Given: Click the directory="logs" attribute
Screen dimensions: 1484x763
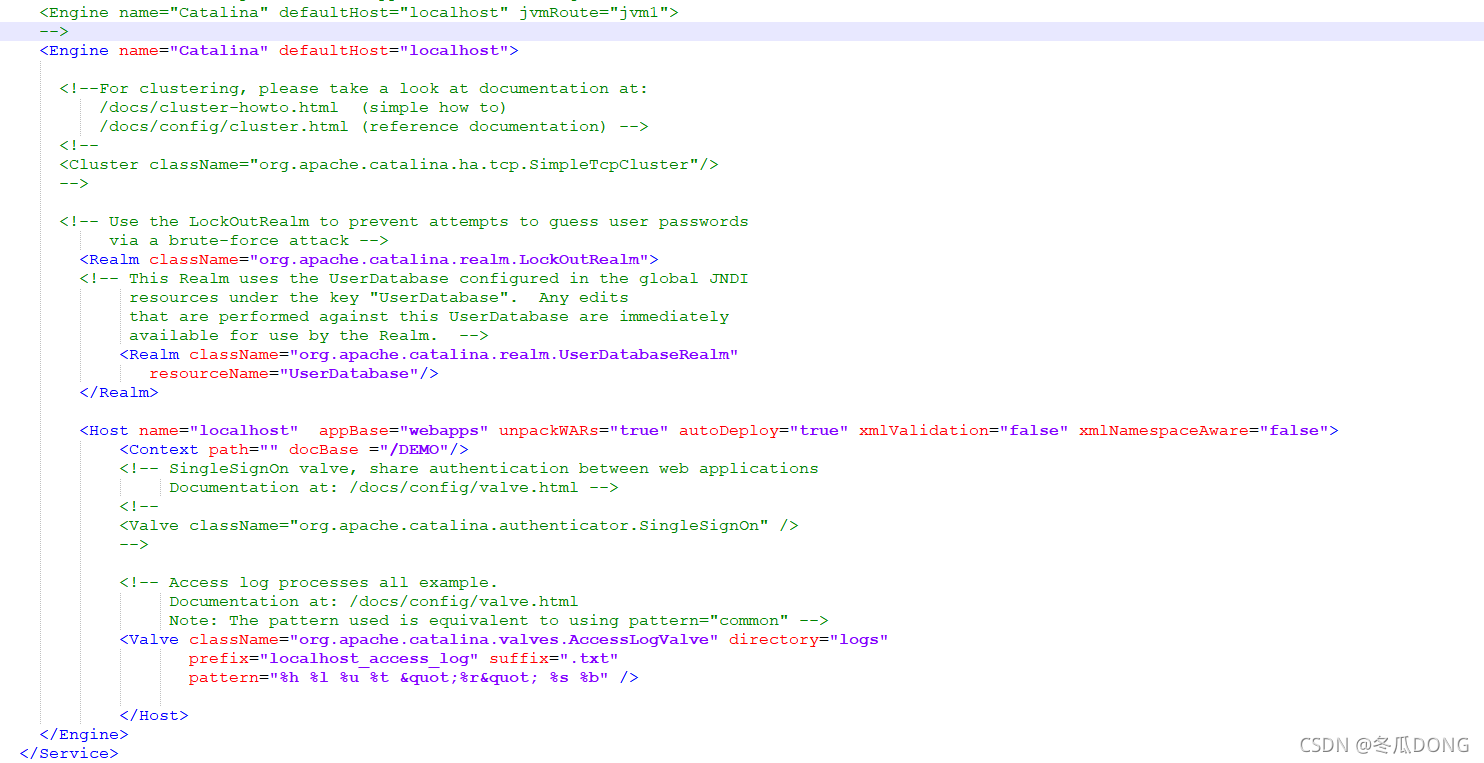Looking at the screenshot, I should pos(808,639).
